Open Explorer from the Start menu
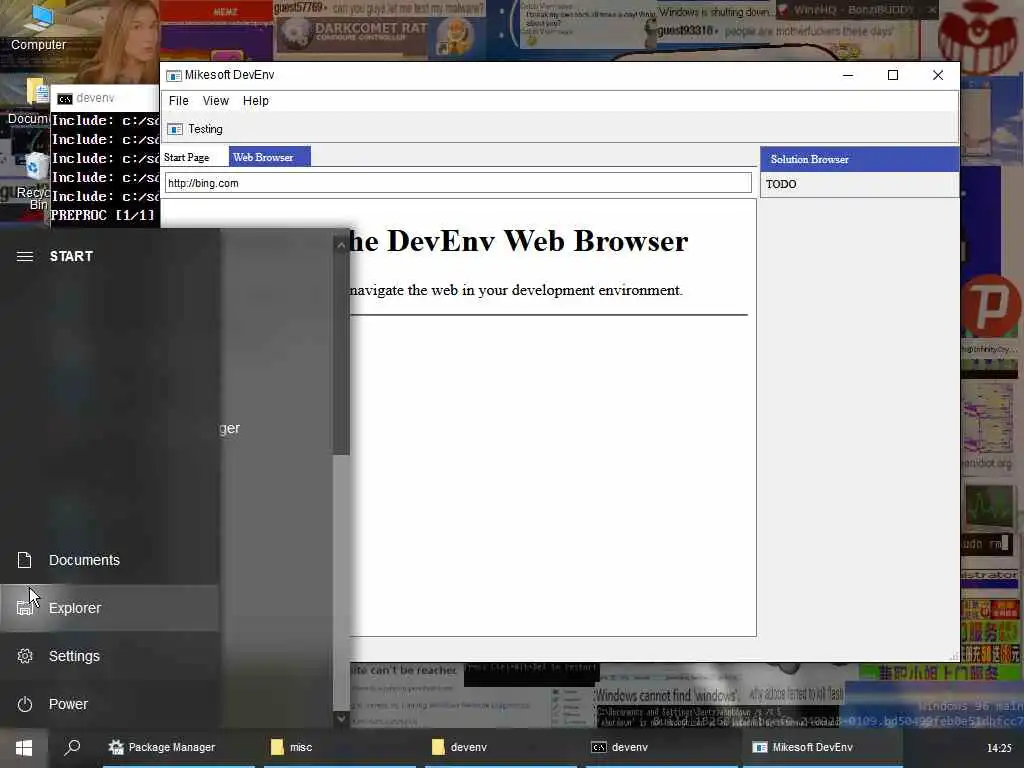1024x768 pixels. 109,608
